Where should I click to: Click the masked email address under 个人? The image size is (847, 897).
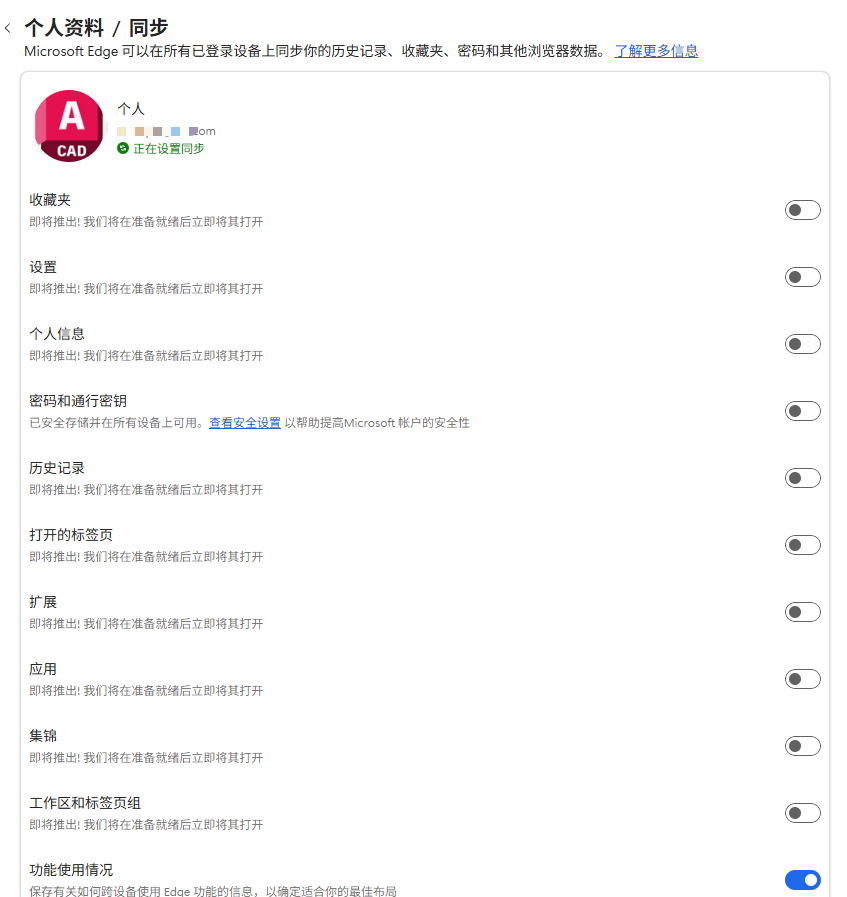click(x=165, y=130)
